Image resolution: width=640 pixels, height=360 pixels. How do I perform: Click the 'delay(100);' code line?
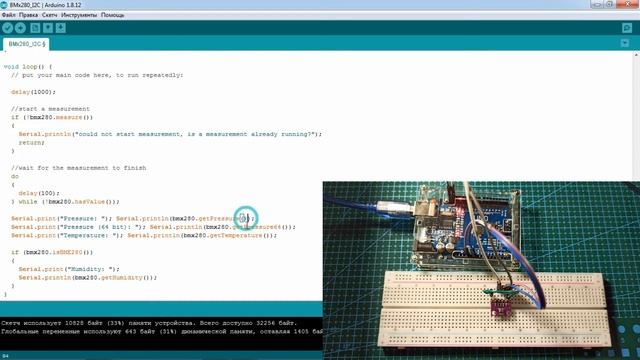point(39,193)
